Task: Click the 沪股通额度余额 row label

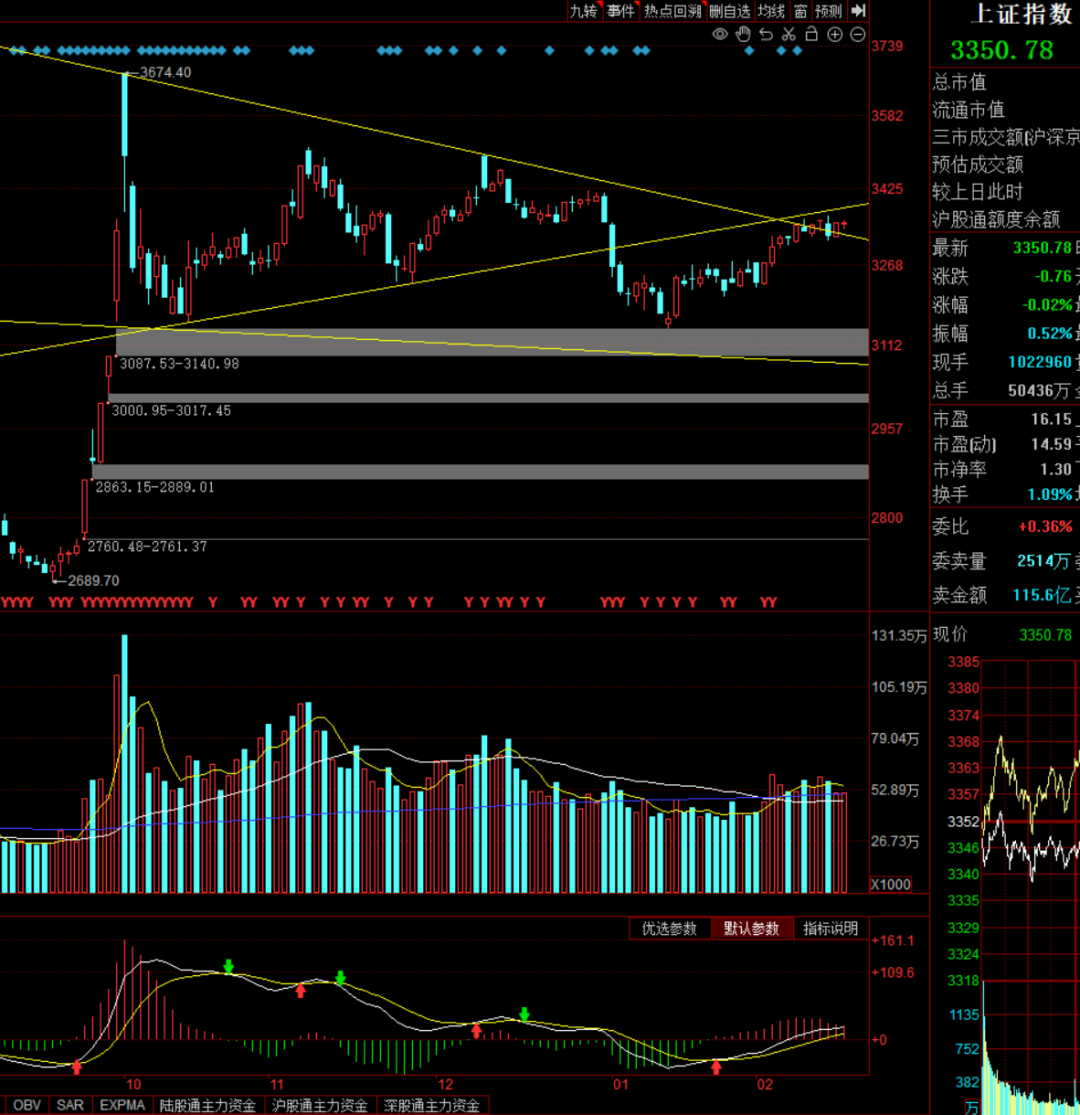Action: [x=996, y=219]
